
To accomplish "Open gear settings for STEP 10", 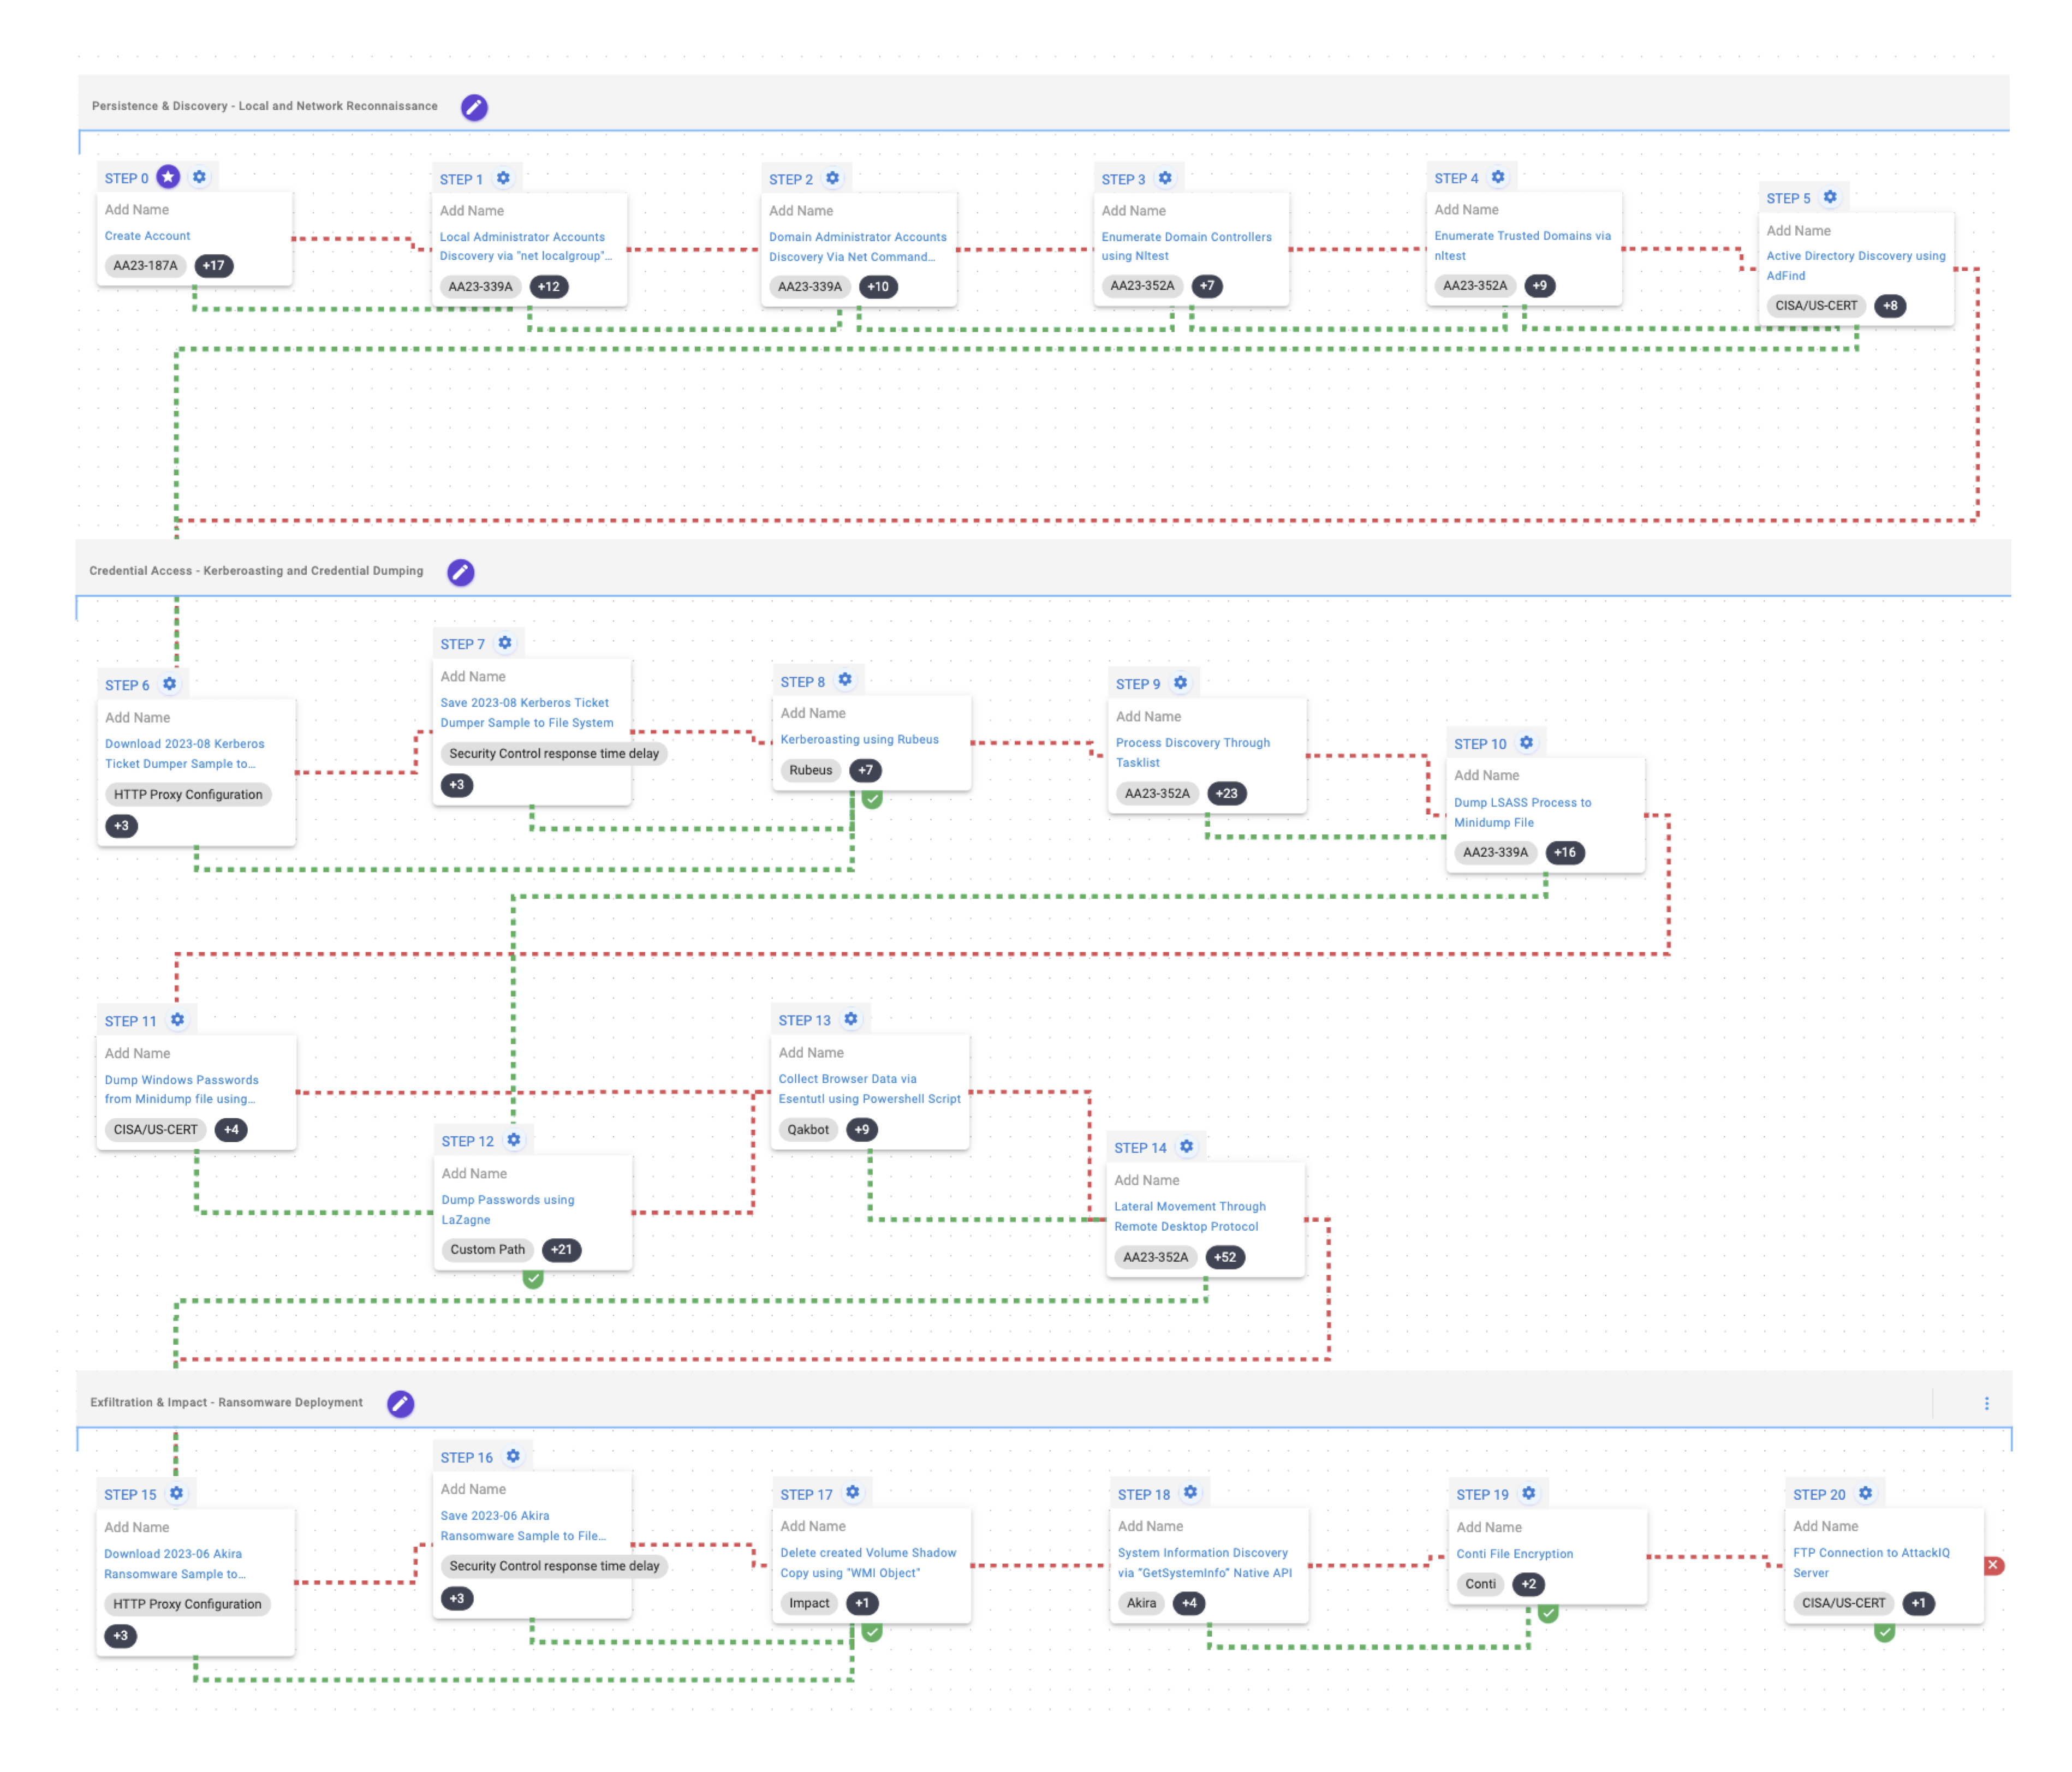I will [x=1526, y=742].
